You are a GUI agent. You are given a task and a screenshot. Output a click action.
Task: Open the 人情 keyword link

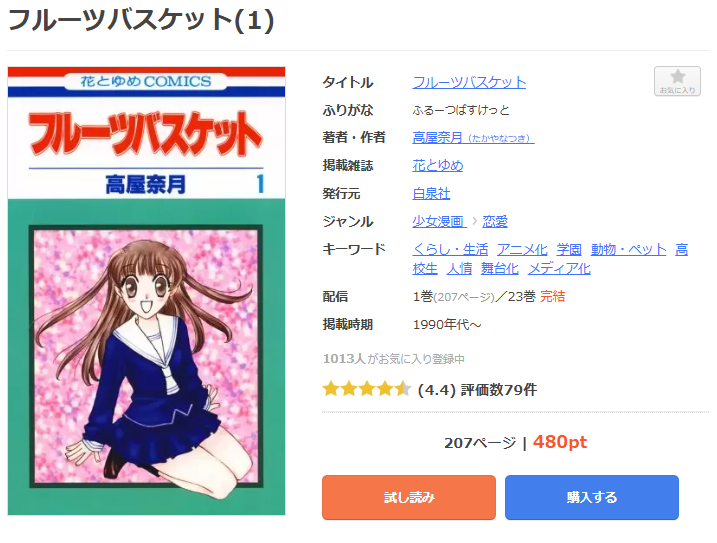459,268
